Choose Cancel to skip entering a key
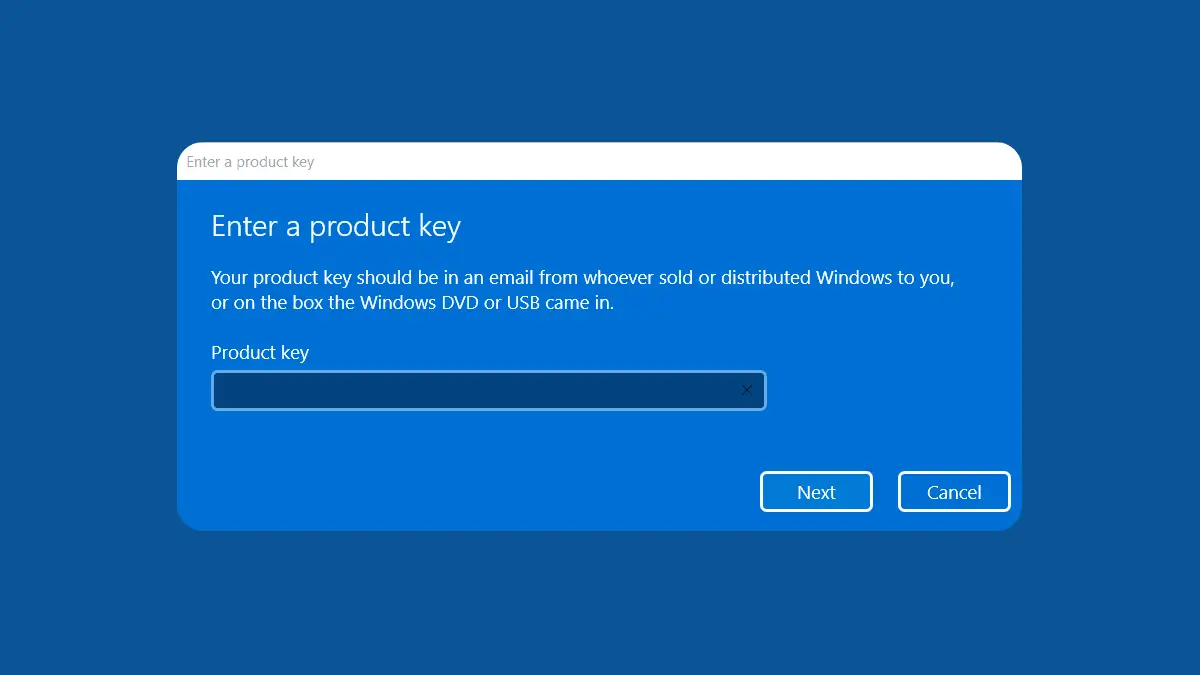The height and width of the screenshot is (675, 1200). 953,491
